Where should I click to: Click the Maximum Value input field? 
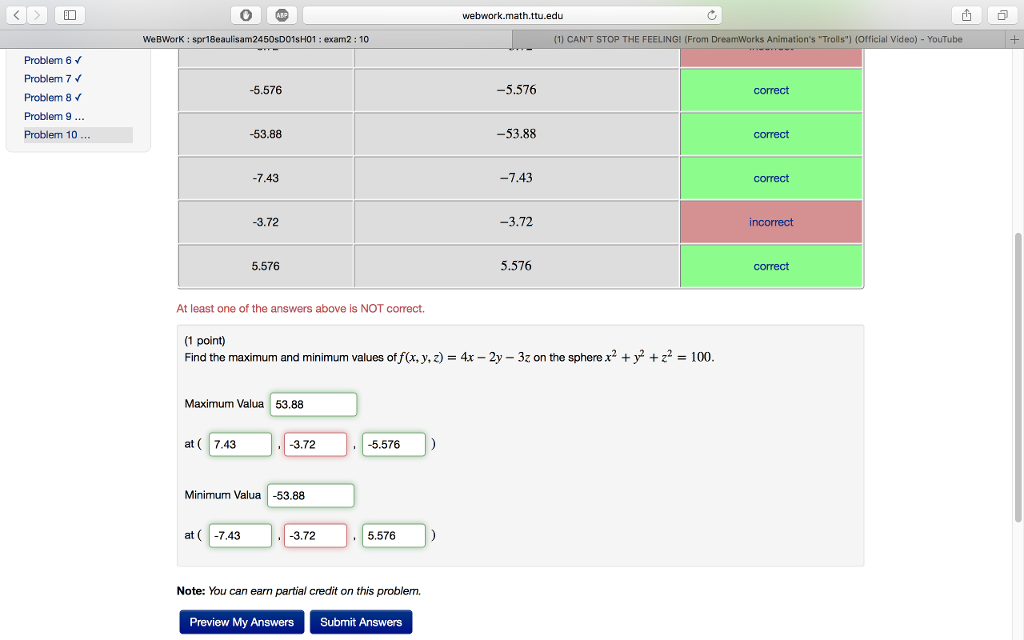point(313,404)
